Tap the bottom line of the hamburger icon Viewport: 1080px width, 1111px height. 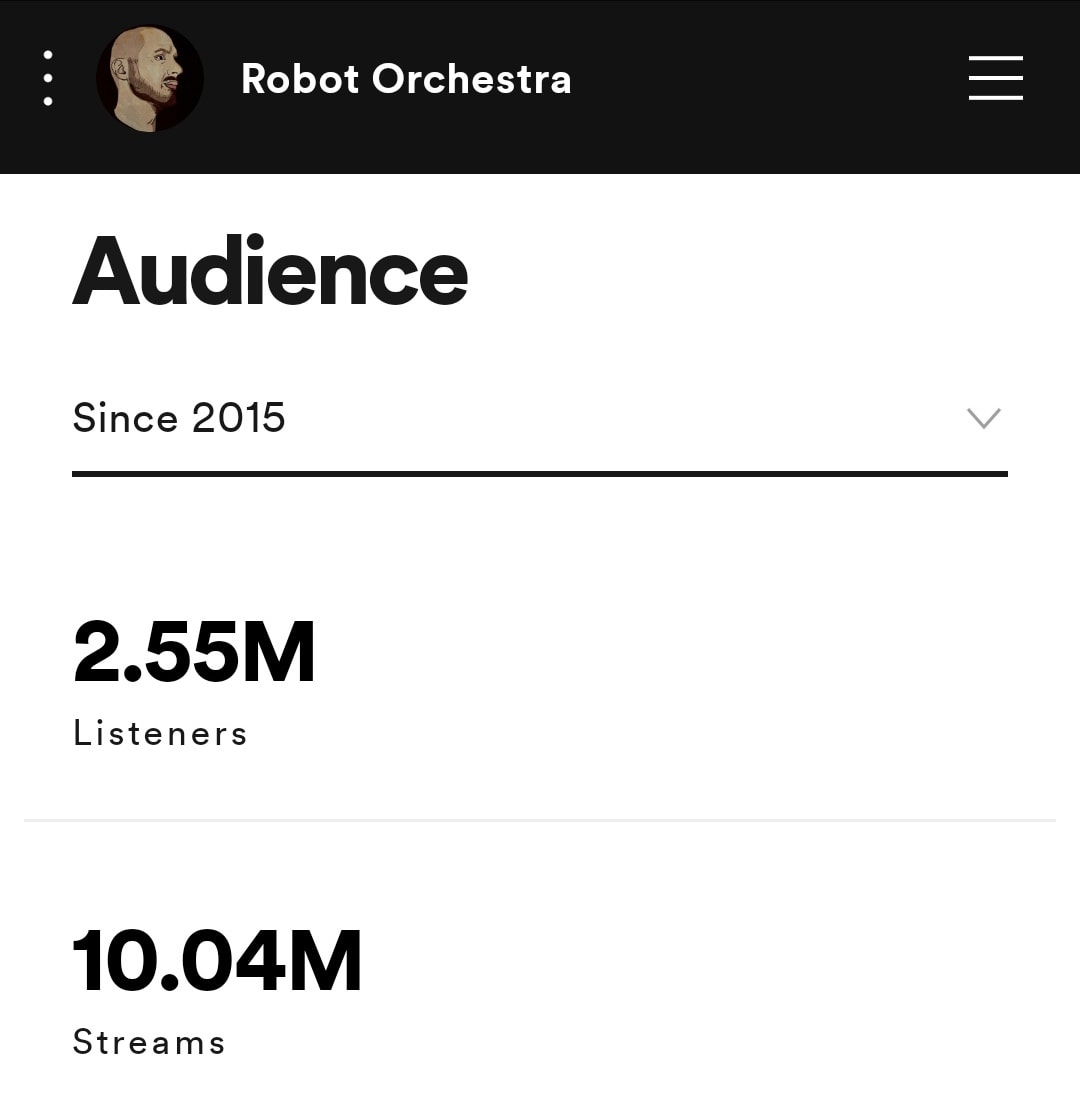click(x=996, y=98)
